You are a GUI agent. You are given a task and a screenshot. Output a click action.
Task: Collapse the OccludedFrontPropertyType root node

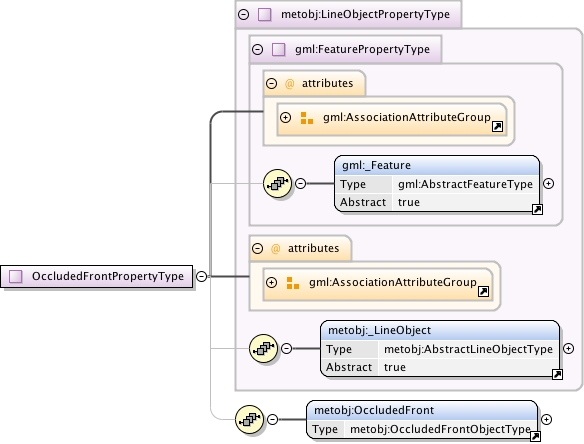pos(201,276)
